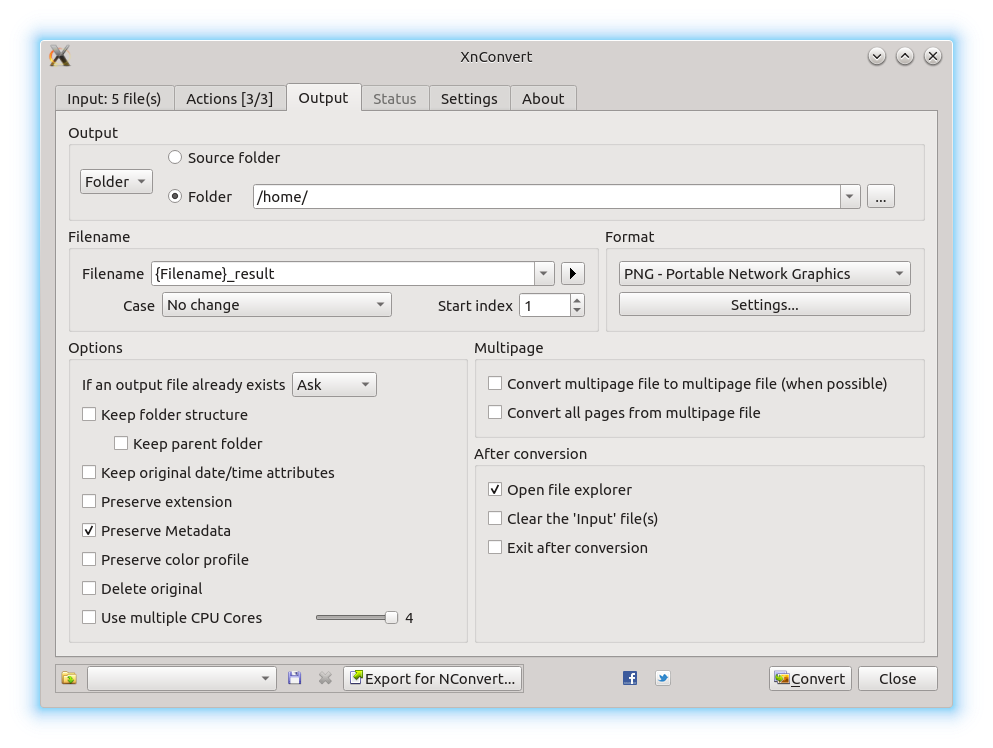Enable Preserve color profile
Viewport: 993px width, 748px height.
(x=89, y=559)
